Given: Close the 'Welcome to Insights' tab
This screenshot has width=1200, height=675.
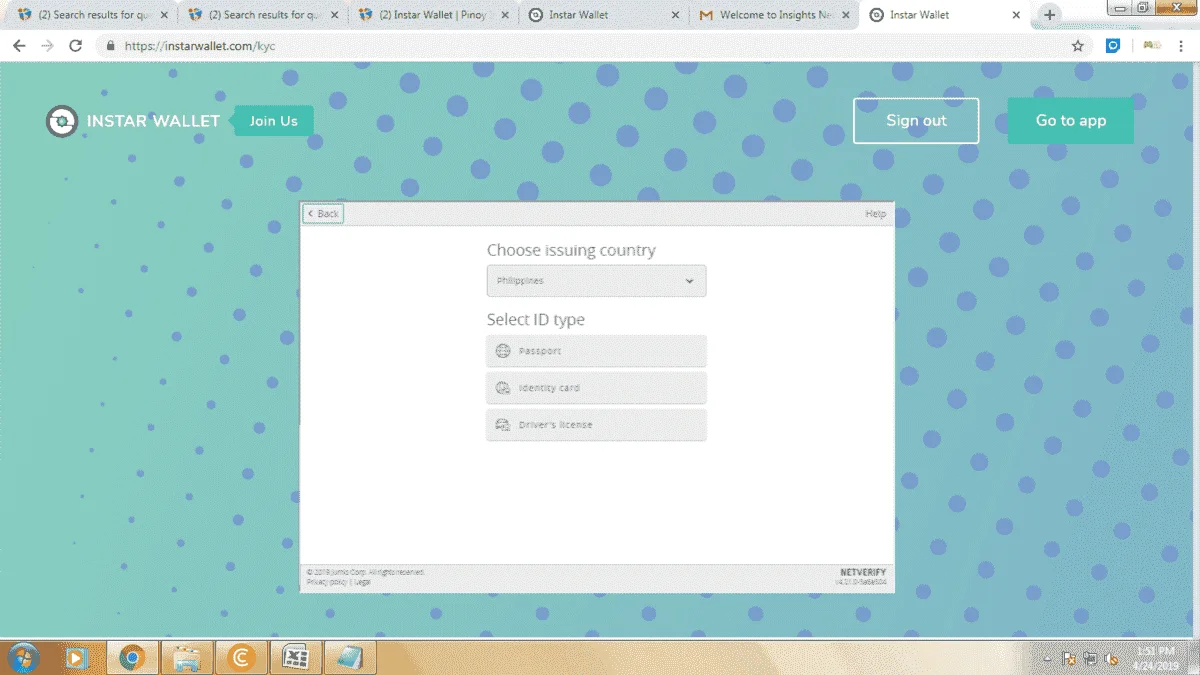Looking at the screenshot, I should tap(847, 15).
